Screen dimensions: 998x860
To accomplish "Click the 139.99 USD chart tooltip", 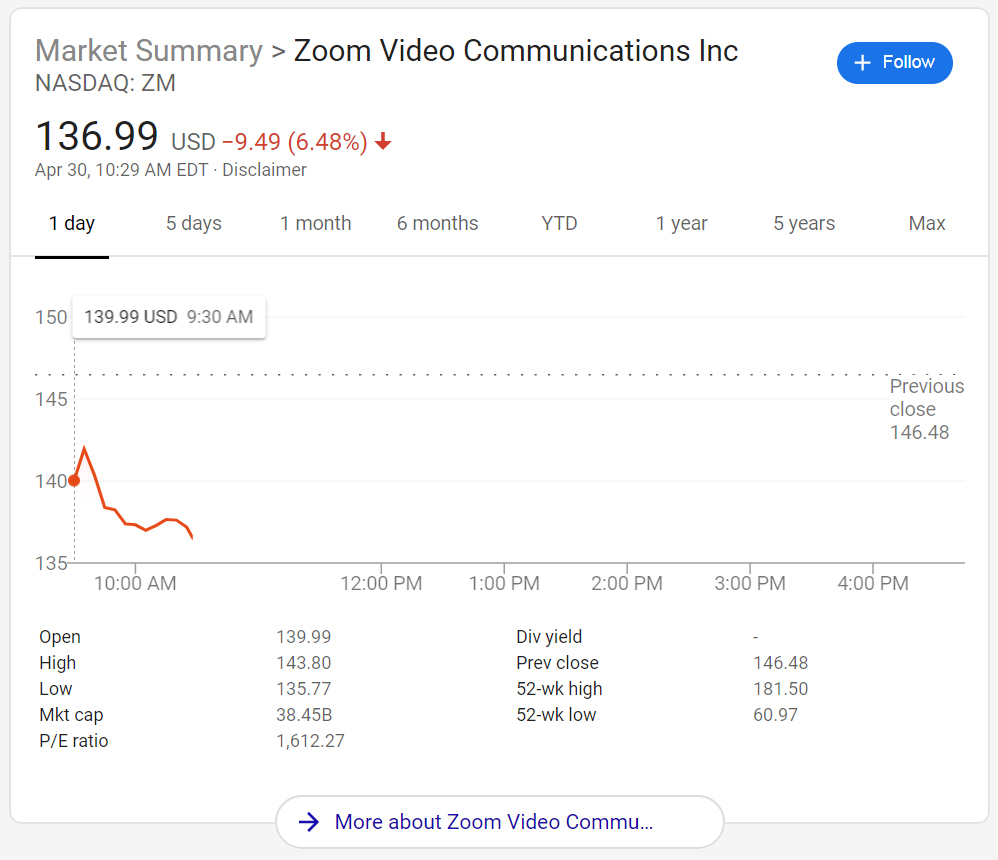I will [169, 317].
